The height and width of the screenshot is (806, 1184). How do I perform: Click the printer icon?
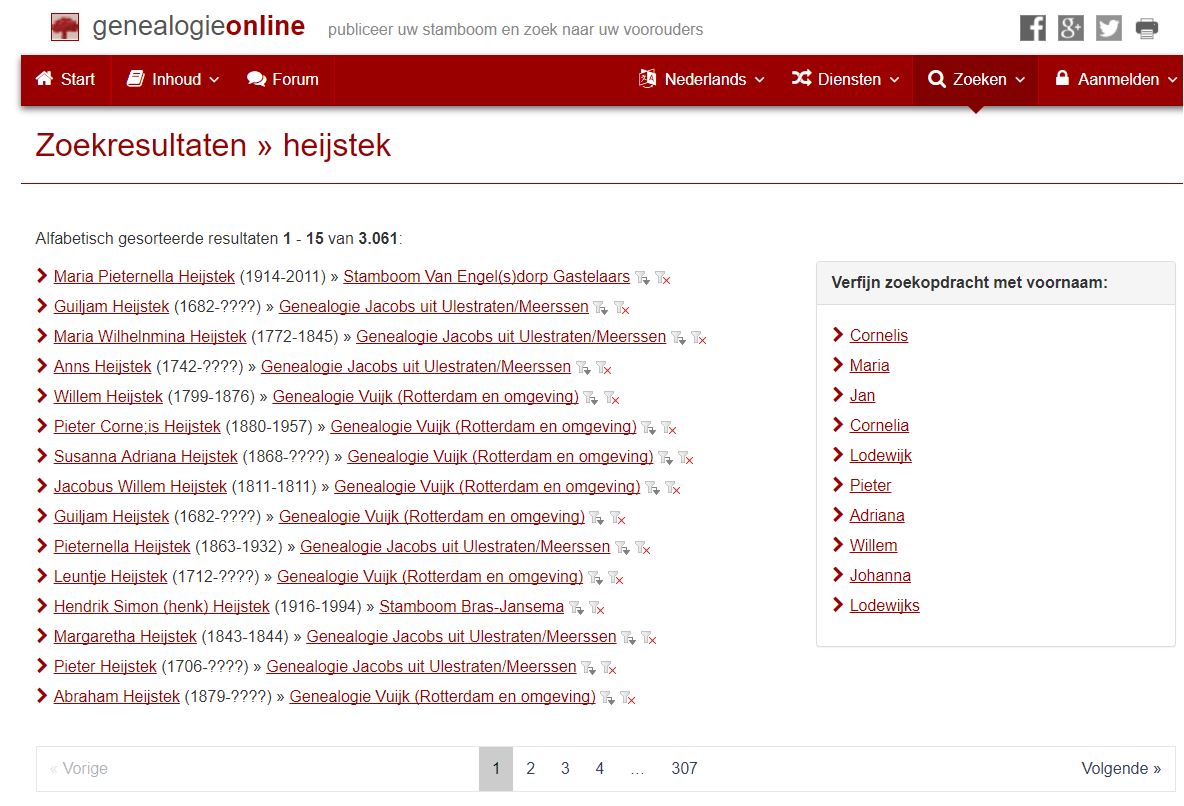click(x=1147, y=28)
